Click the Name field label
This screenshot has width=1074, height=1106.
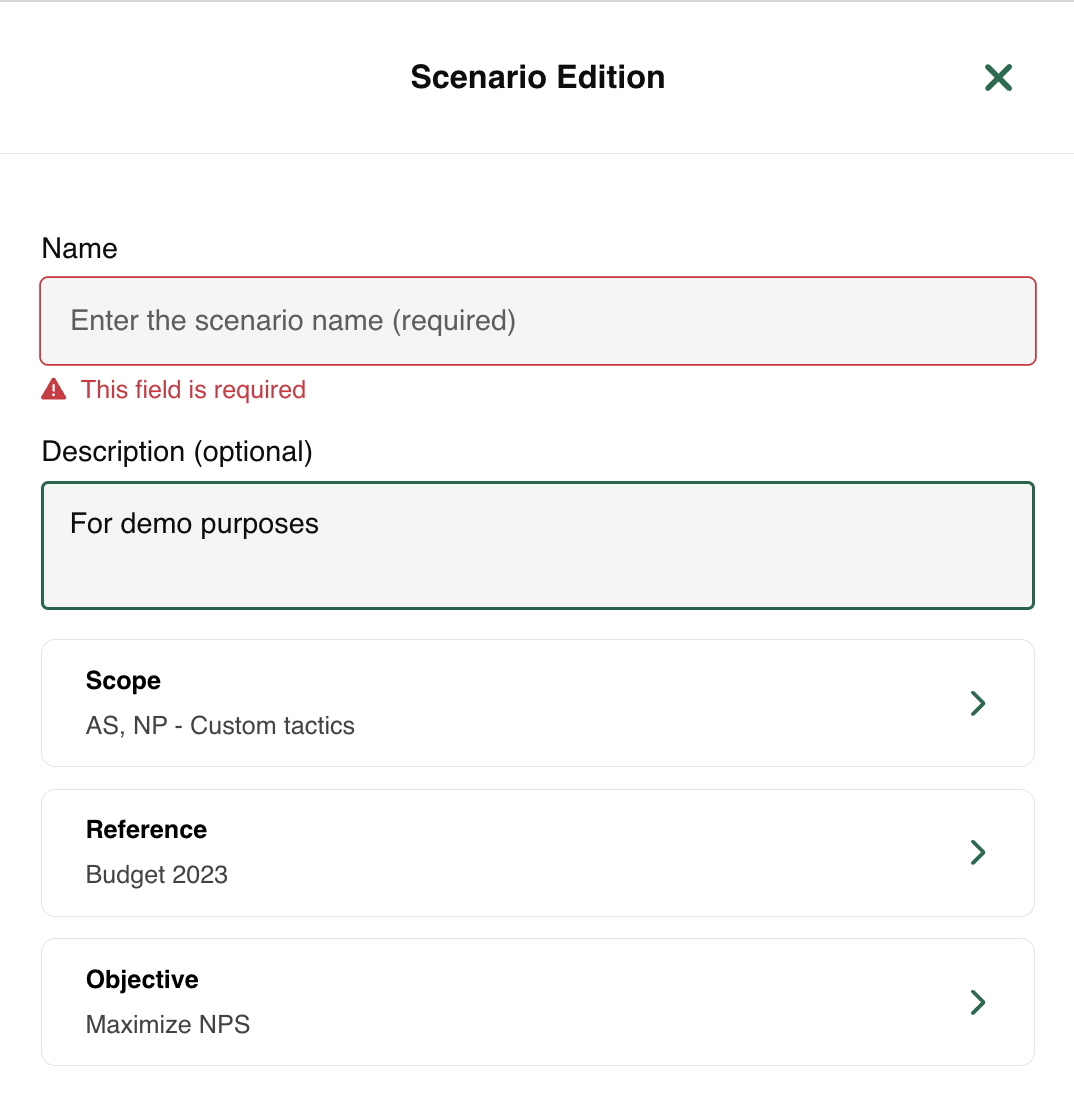pos(80,248)
